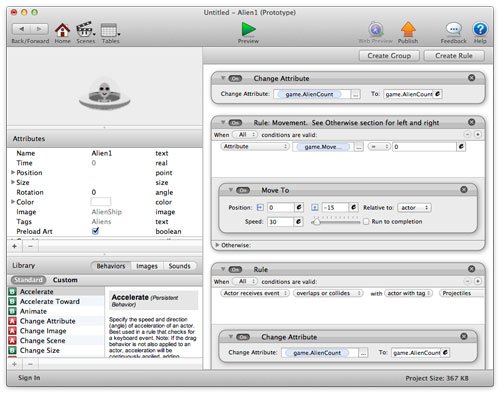Go to the Home screen icon
The height and width of the screenshot is (393, 500).
tap(62, 30)
